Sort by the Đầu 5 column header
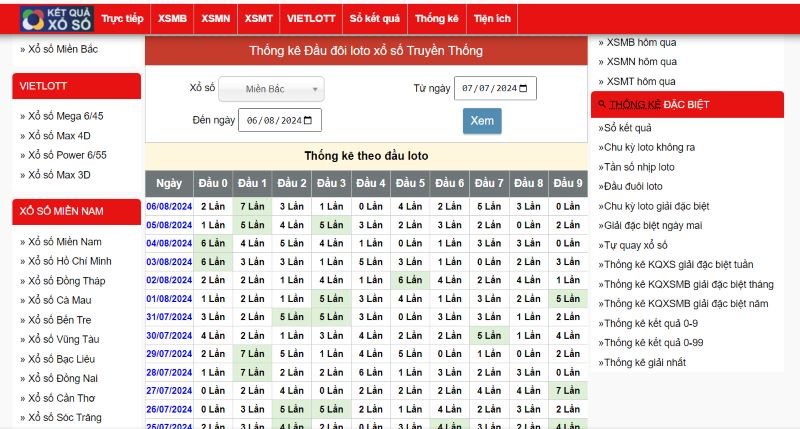 click(x=409, y=183)
